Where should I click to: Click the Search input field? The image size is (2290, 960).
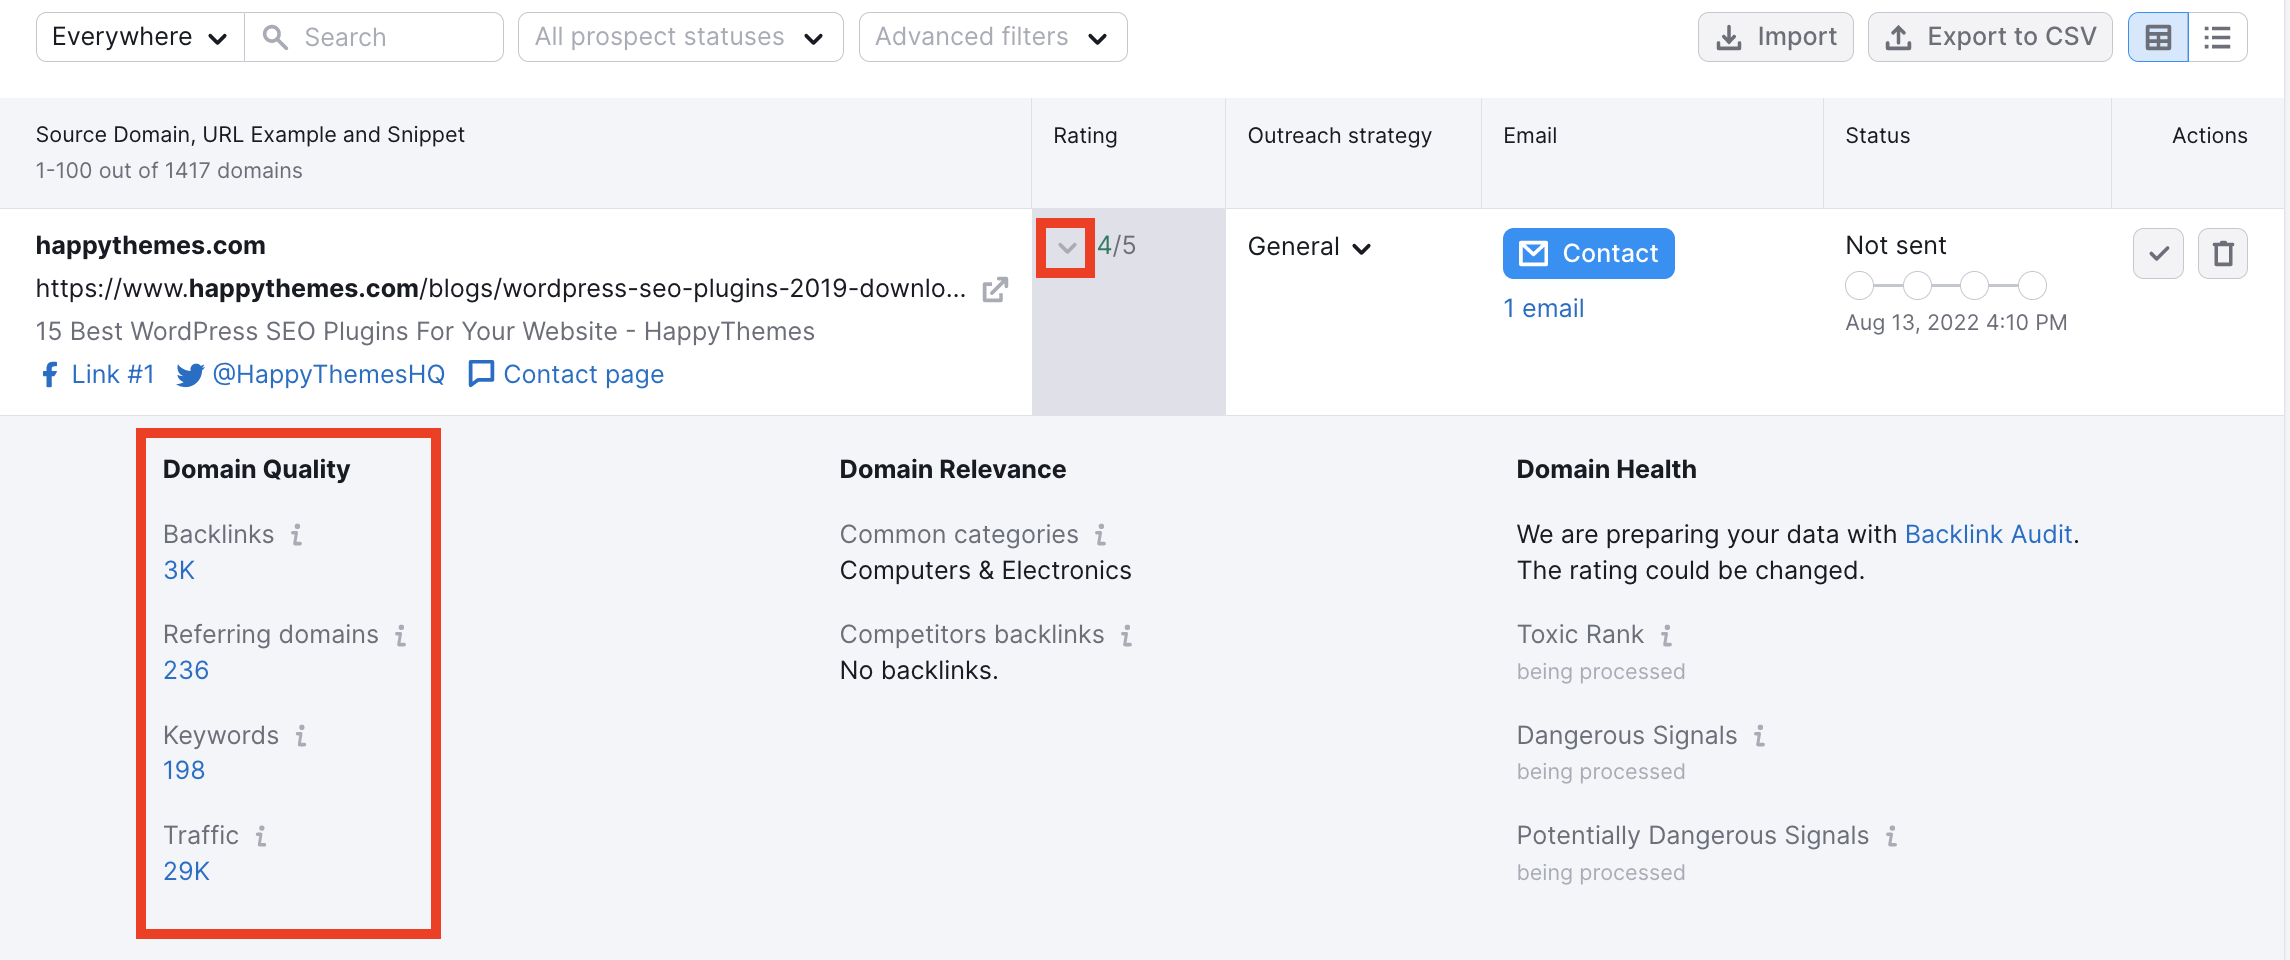[x=374, y=37]
